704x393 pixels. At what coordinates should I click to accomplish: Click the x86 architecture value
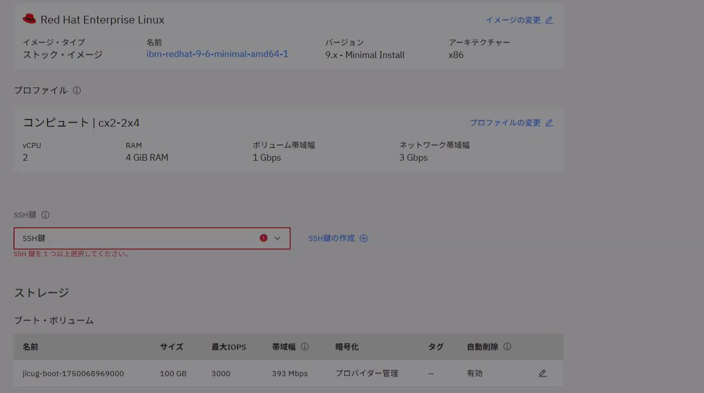click(456, 55)
